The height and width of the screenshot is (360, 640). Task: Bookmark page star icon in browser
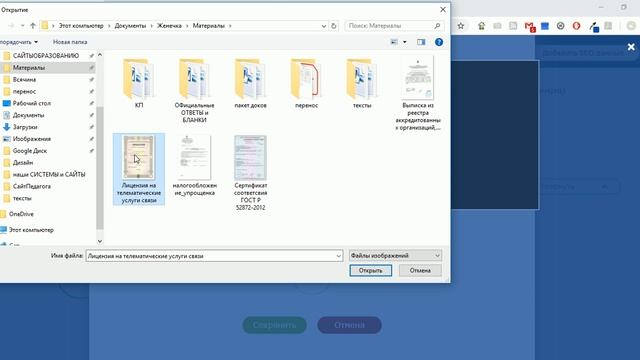[461, 26]
